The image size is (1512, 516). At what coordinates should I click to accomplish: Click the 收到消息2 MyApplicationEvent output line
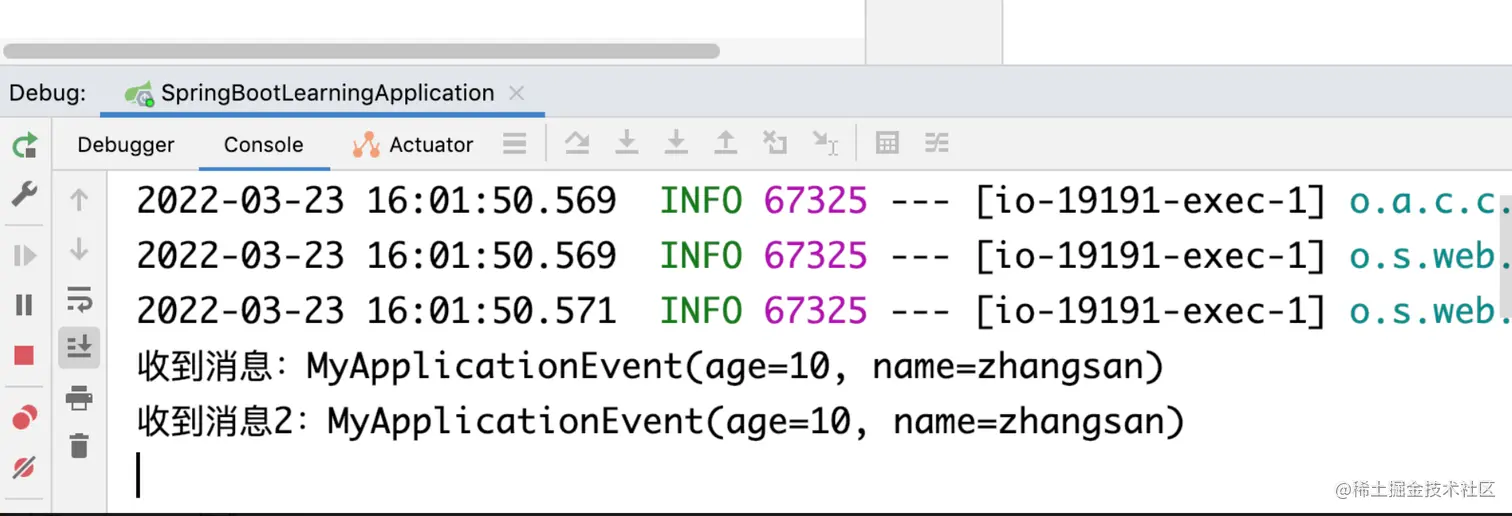point(661,421)
